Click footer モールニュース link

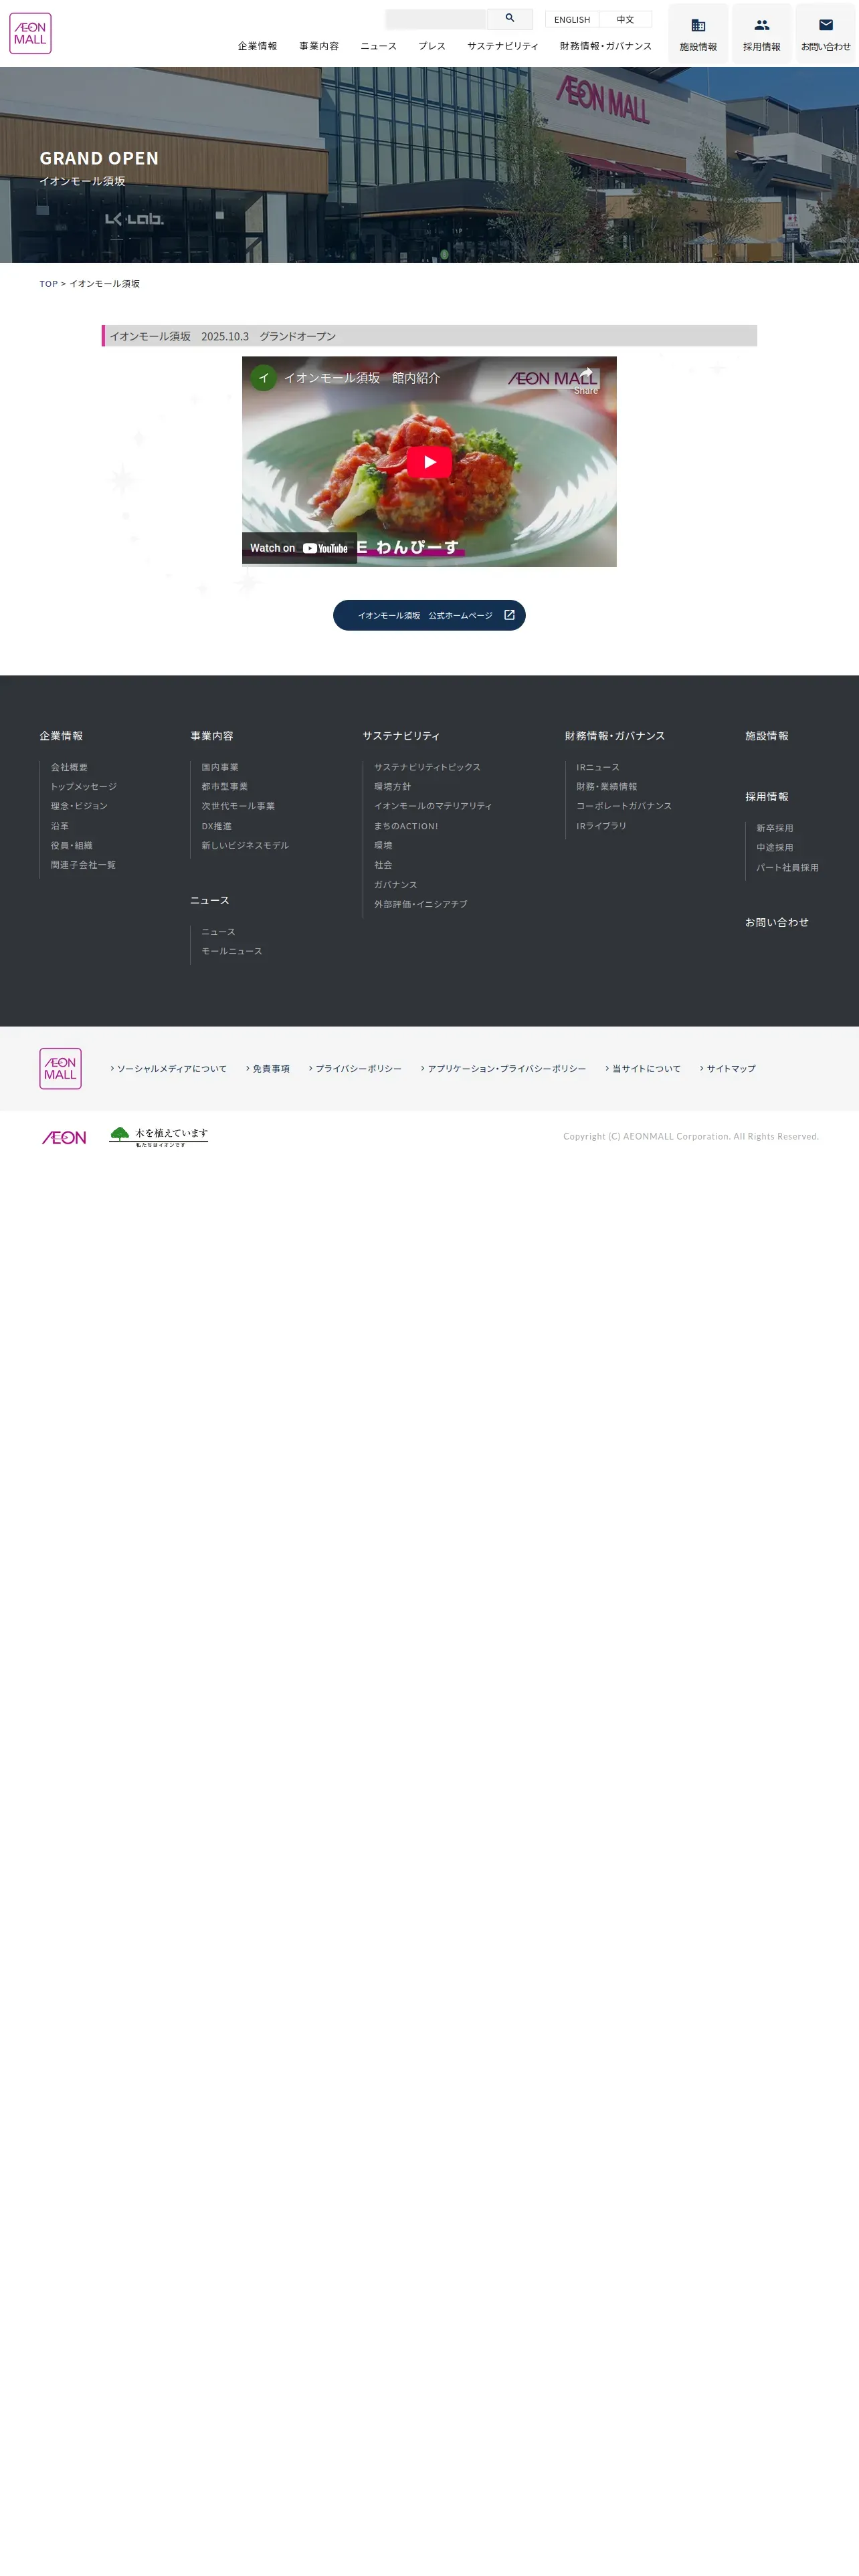pos(232,951)
